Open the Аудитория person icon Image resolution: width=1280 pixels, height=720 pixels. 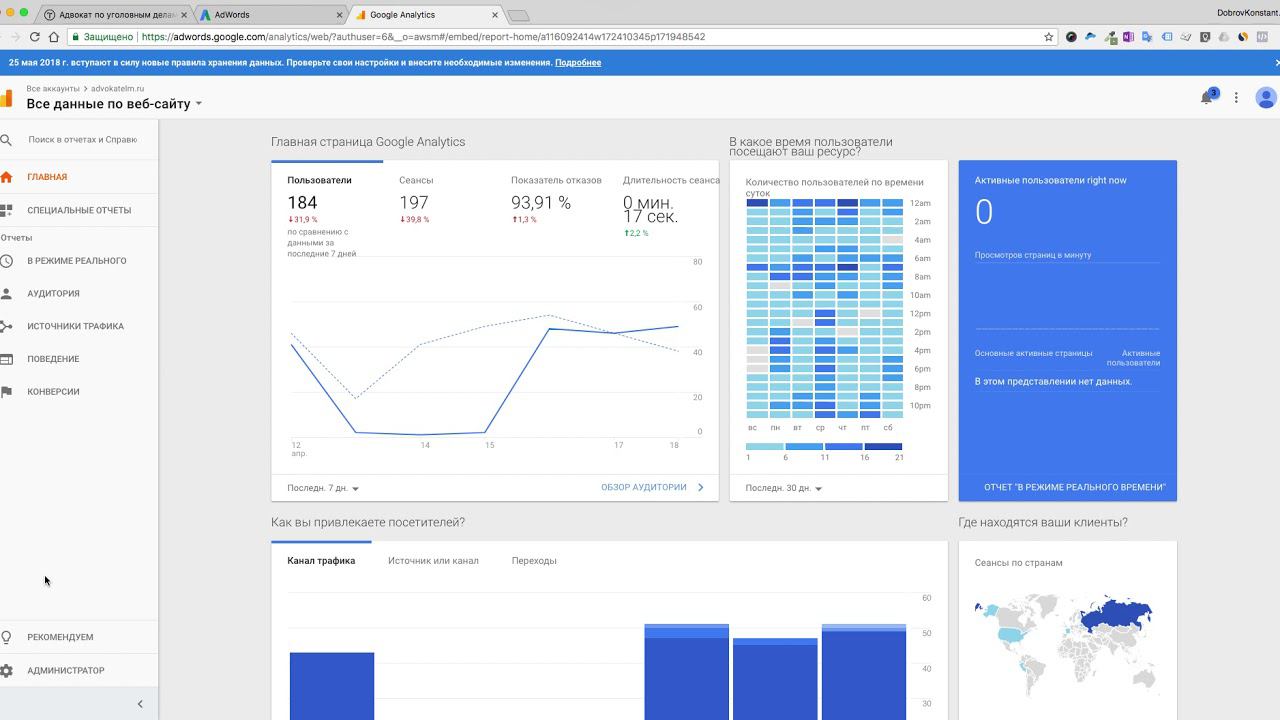tap(6, 294)
